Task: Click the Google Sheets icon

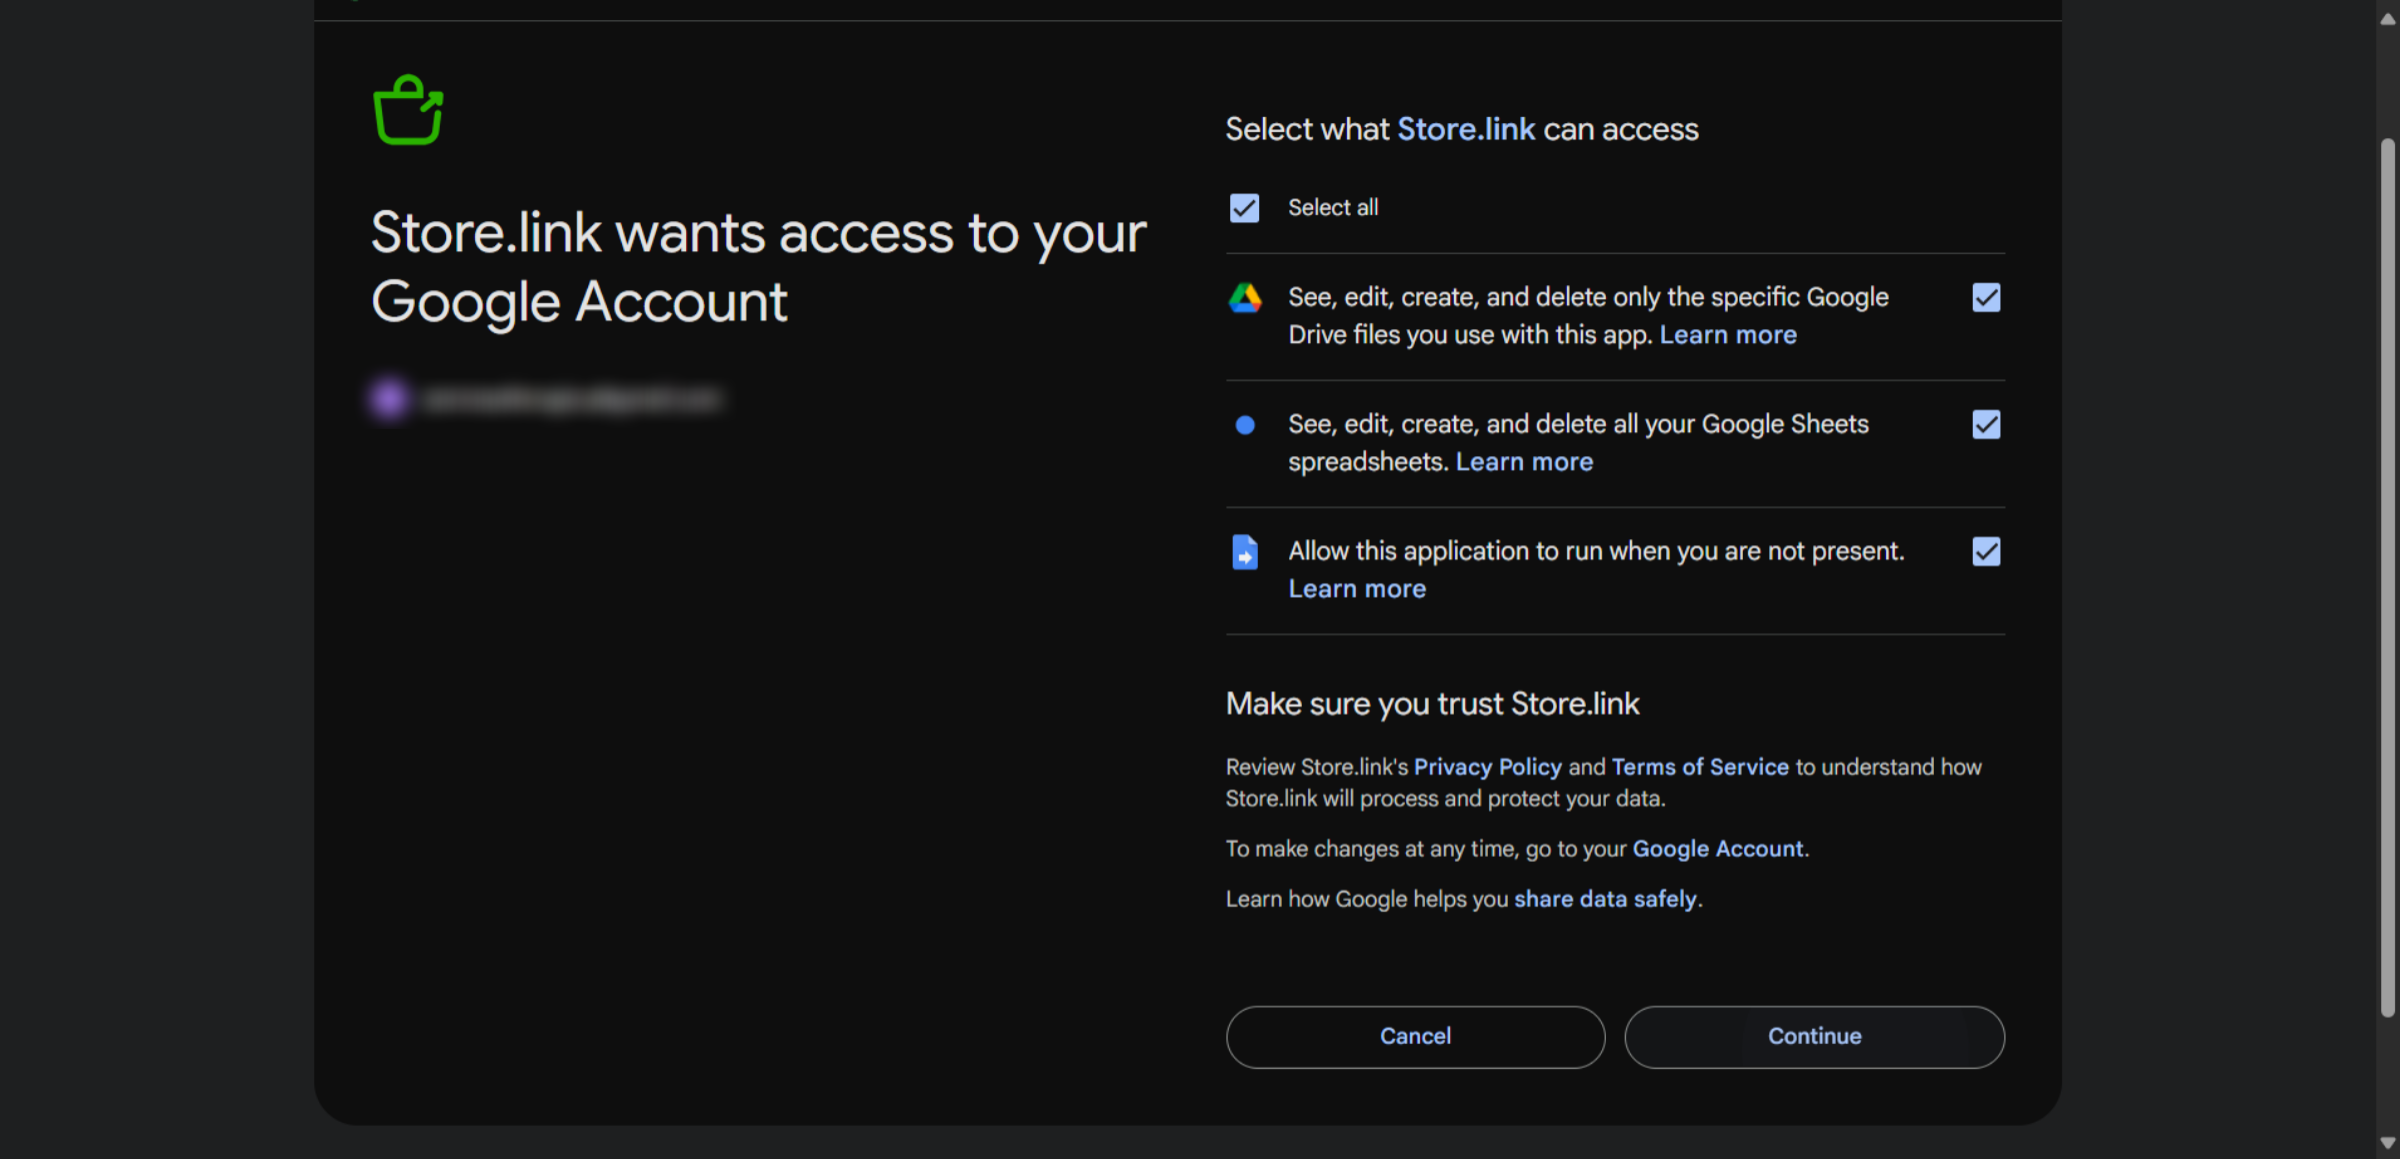Action: coord(1245,425)
